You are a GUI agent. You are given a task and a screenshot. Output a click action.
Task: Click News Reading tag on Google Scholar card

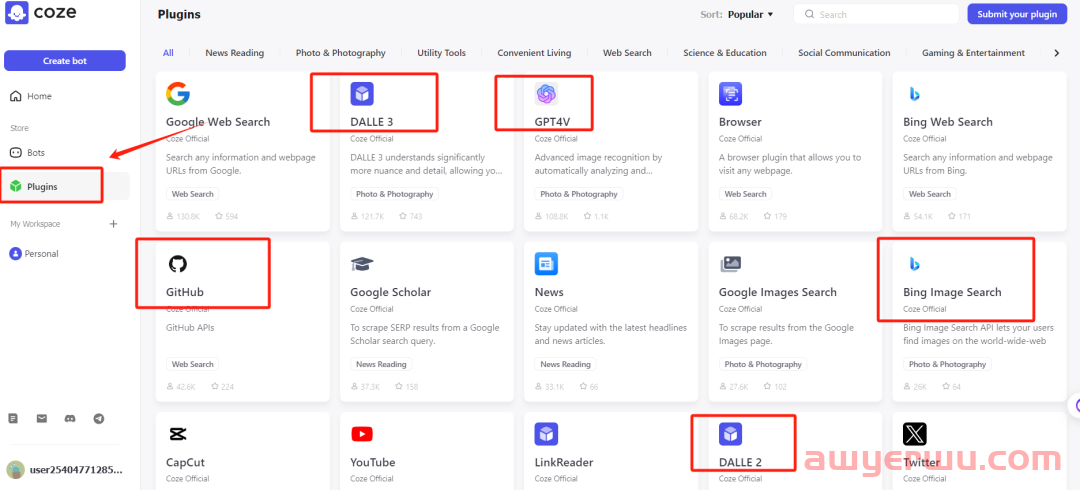click(x=381, y=365)
